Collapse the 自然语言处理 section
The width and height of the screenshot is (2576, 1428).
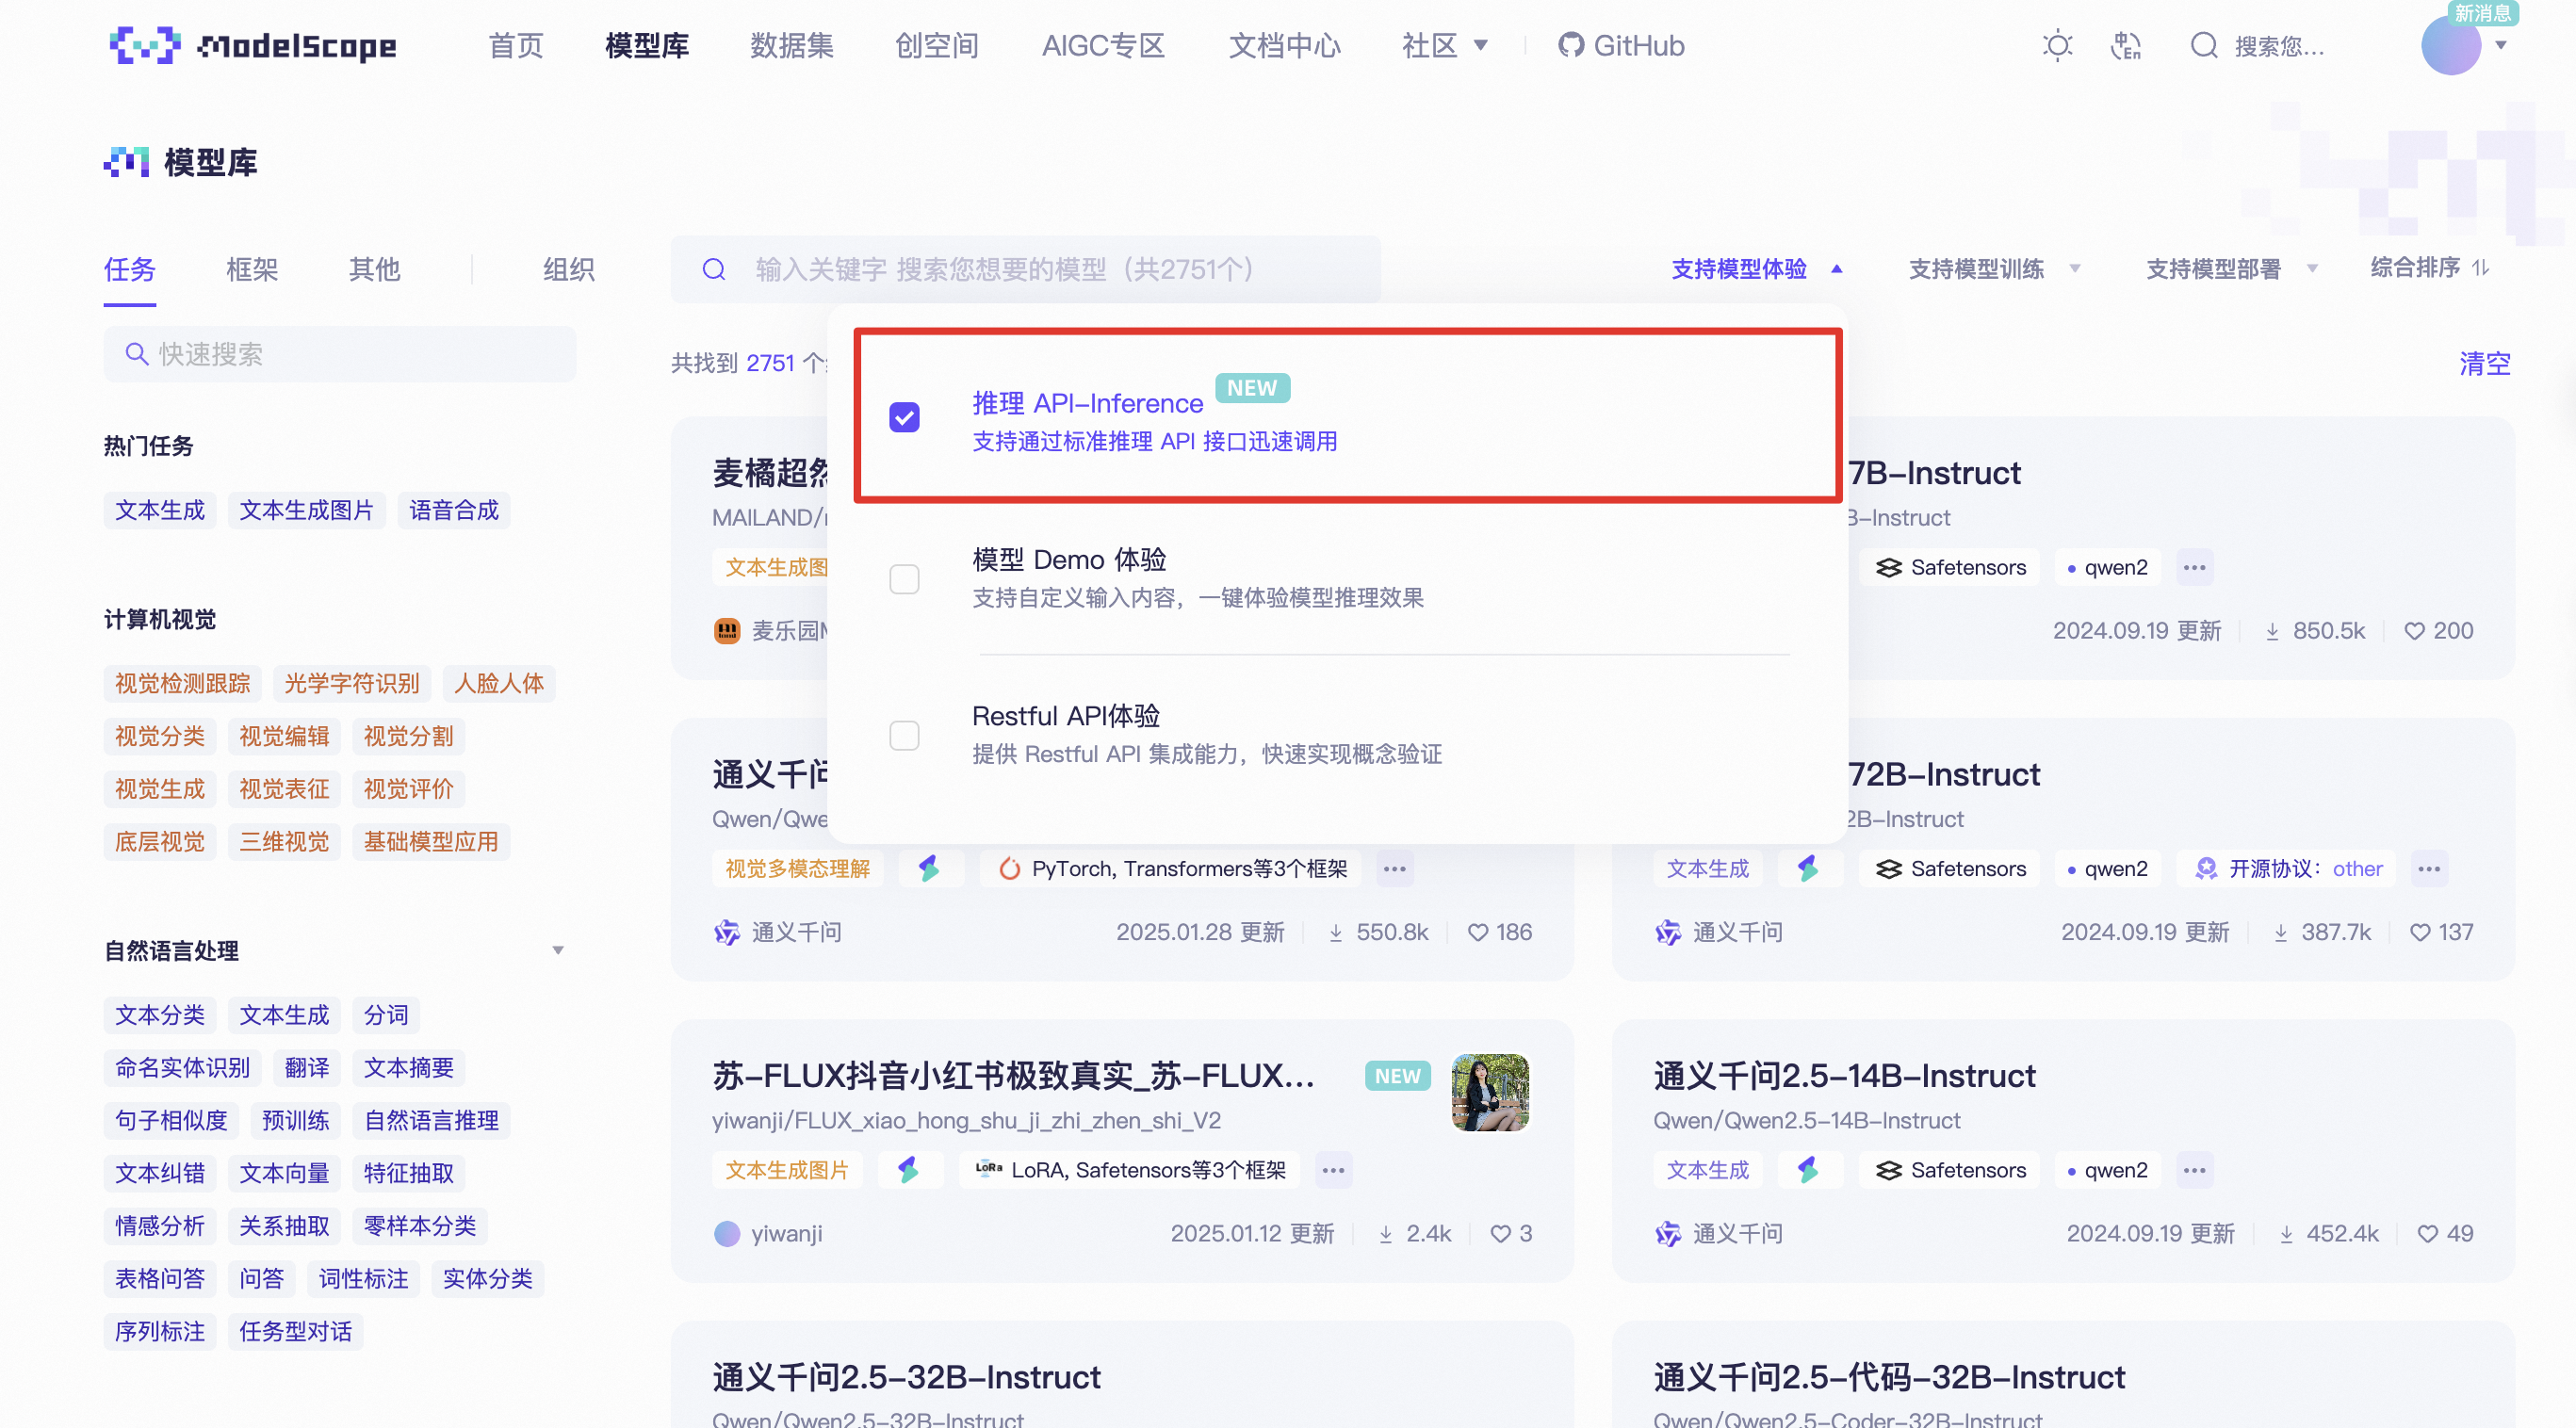pyautogui.click(x=558, y=951)
